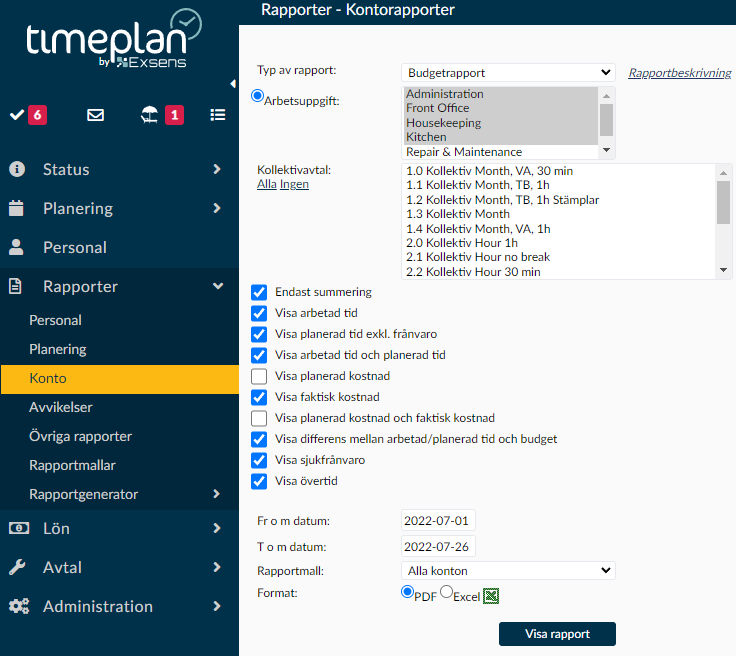Select Rapportmallar in the sidebar

(x=72, y=465)
